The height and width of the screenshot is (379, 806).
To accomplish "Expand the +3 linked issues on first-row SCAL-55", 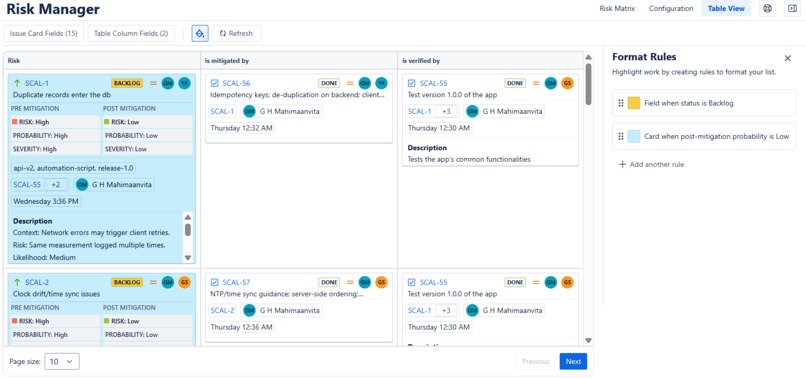I will 446,111.
